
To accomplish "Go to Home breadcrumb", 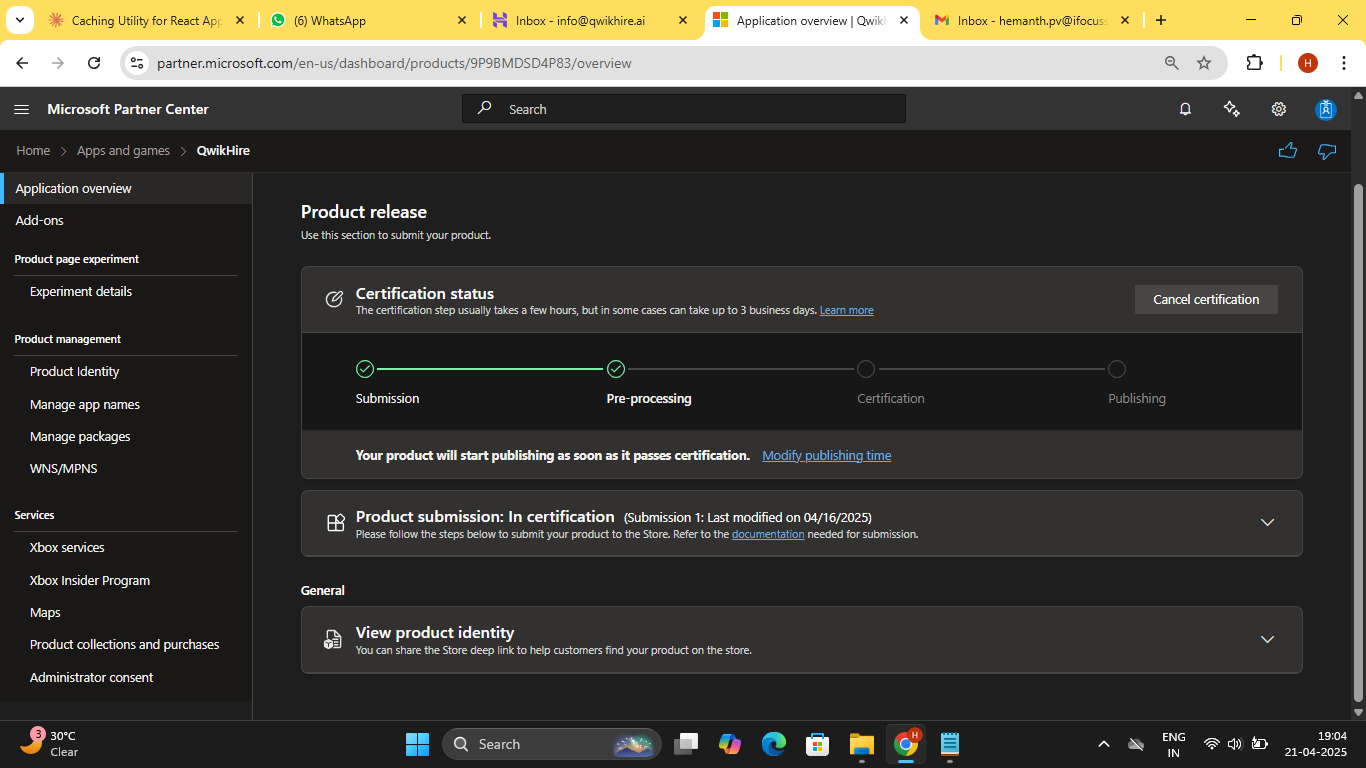I will tap(33, 151).
